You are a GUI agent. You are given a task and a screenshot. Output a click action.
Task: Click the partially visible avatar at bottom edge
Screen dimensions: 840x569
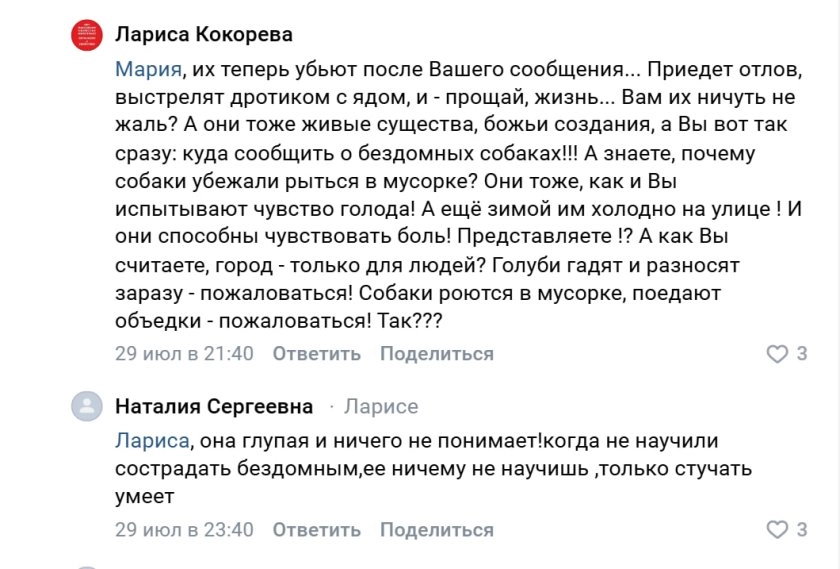coord(87,567)
